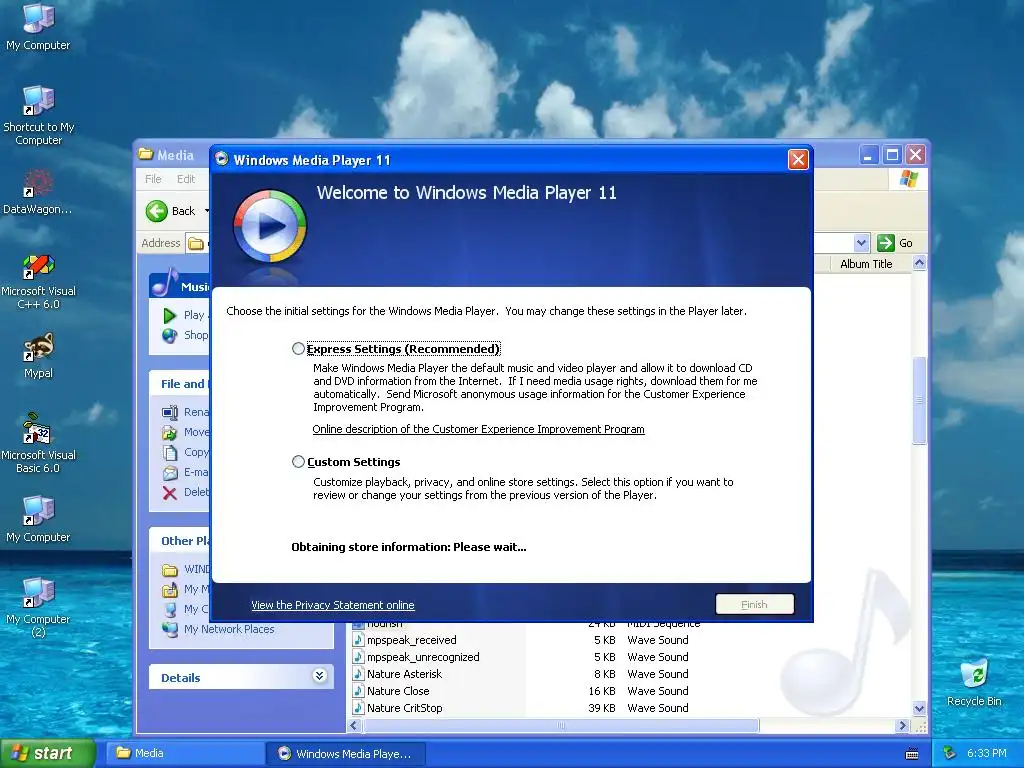This screenshot has width=1024, height=768.
Task: Switch to Media taskbar button
Action: 185,753
